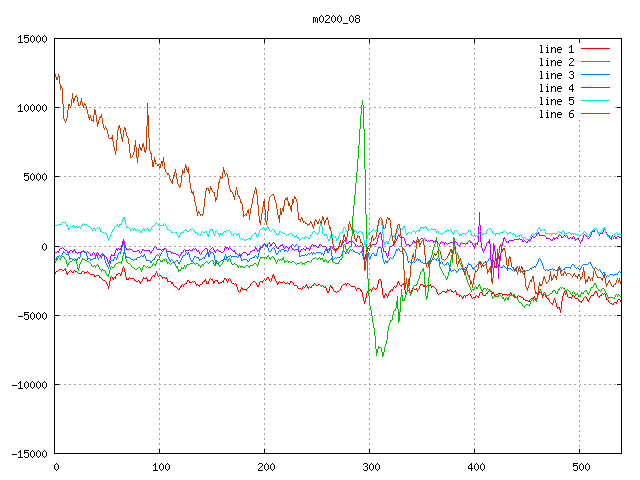640x480 pixels.
Task: Click the top of the tall green peak
Action: 362,101
